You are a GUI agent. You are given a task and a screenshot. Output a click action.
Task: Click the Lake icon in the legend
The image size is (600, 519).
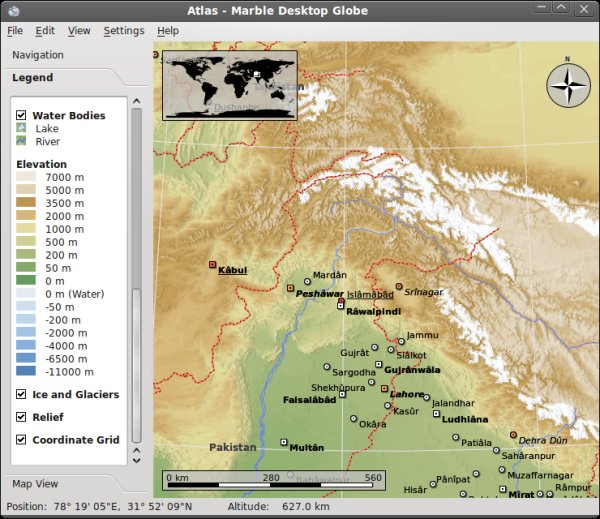coord(21,129)
